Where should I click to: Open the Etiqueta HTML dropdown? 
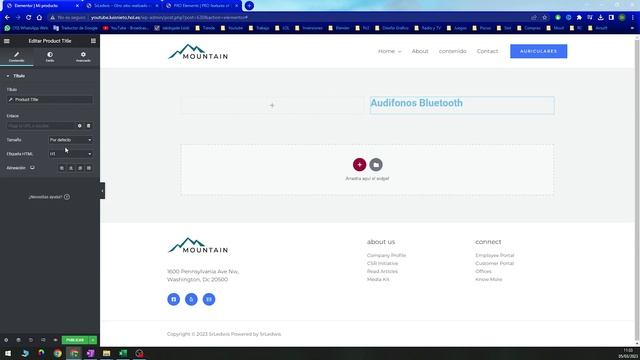pyautogui.click(x=70, y=154)
